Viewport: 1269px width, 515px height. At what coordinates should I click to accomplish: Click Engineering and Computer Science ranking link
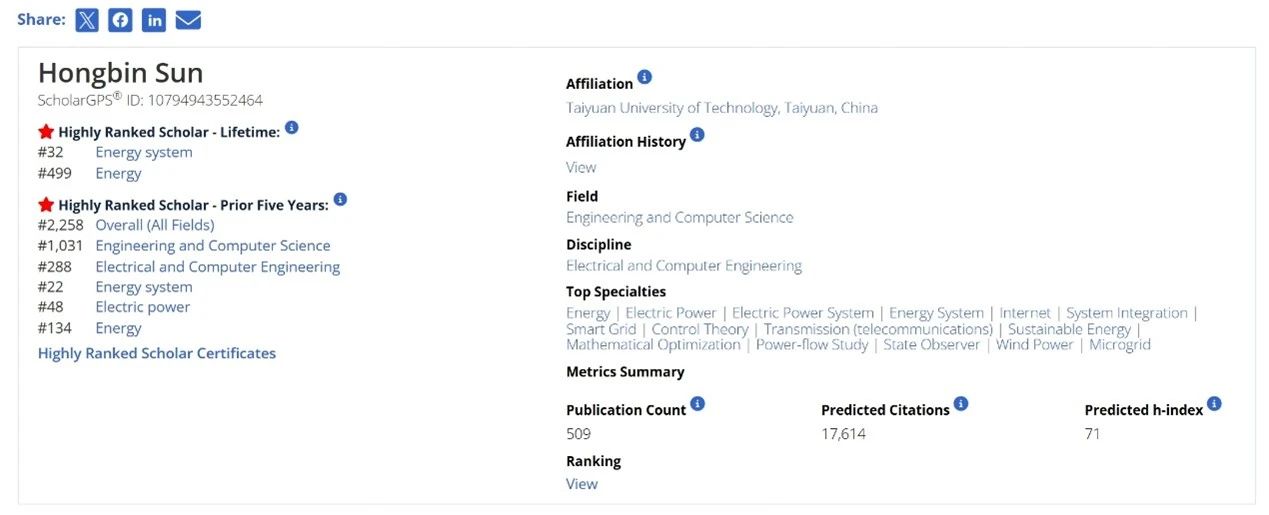pos(212,245)
